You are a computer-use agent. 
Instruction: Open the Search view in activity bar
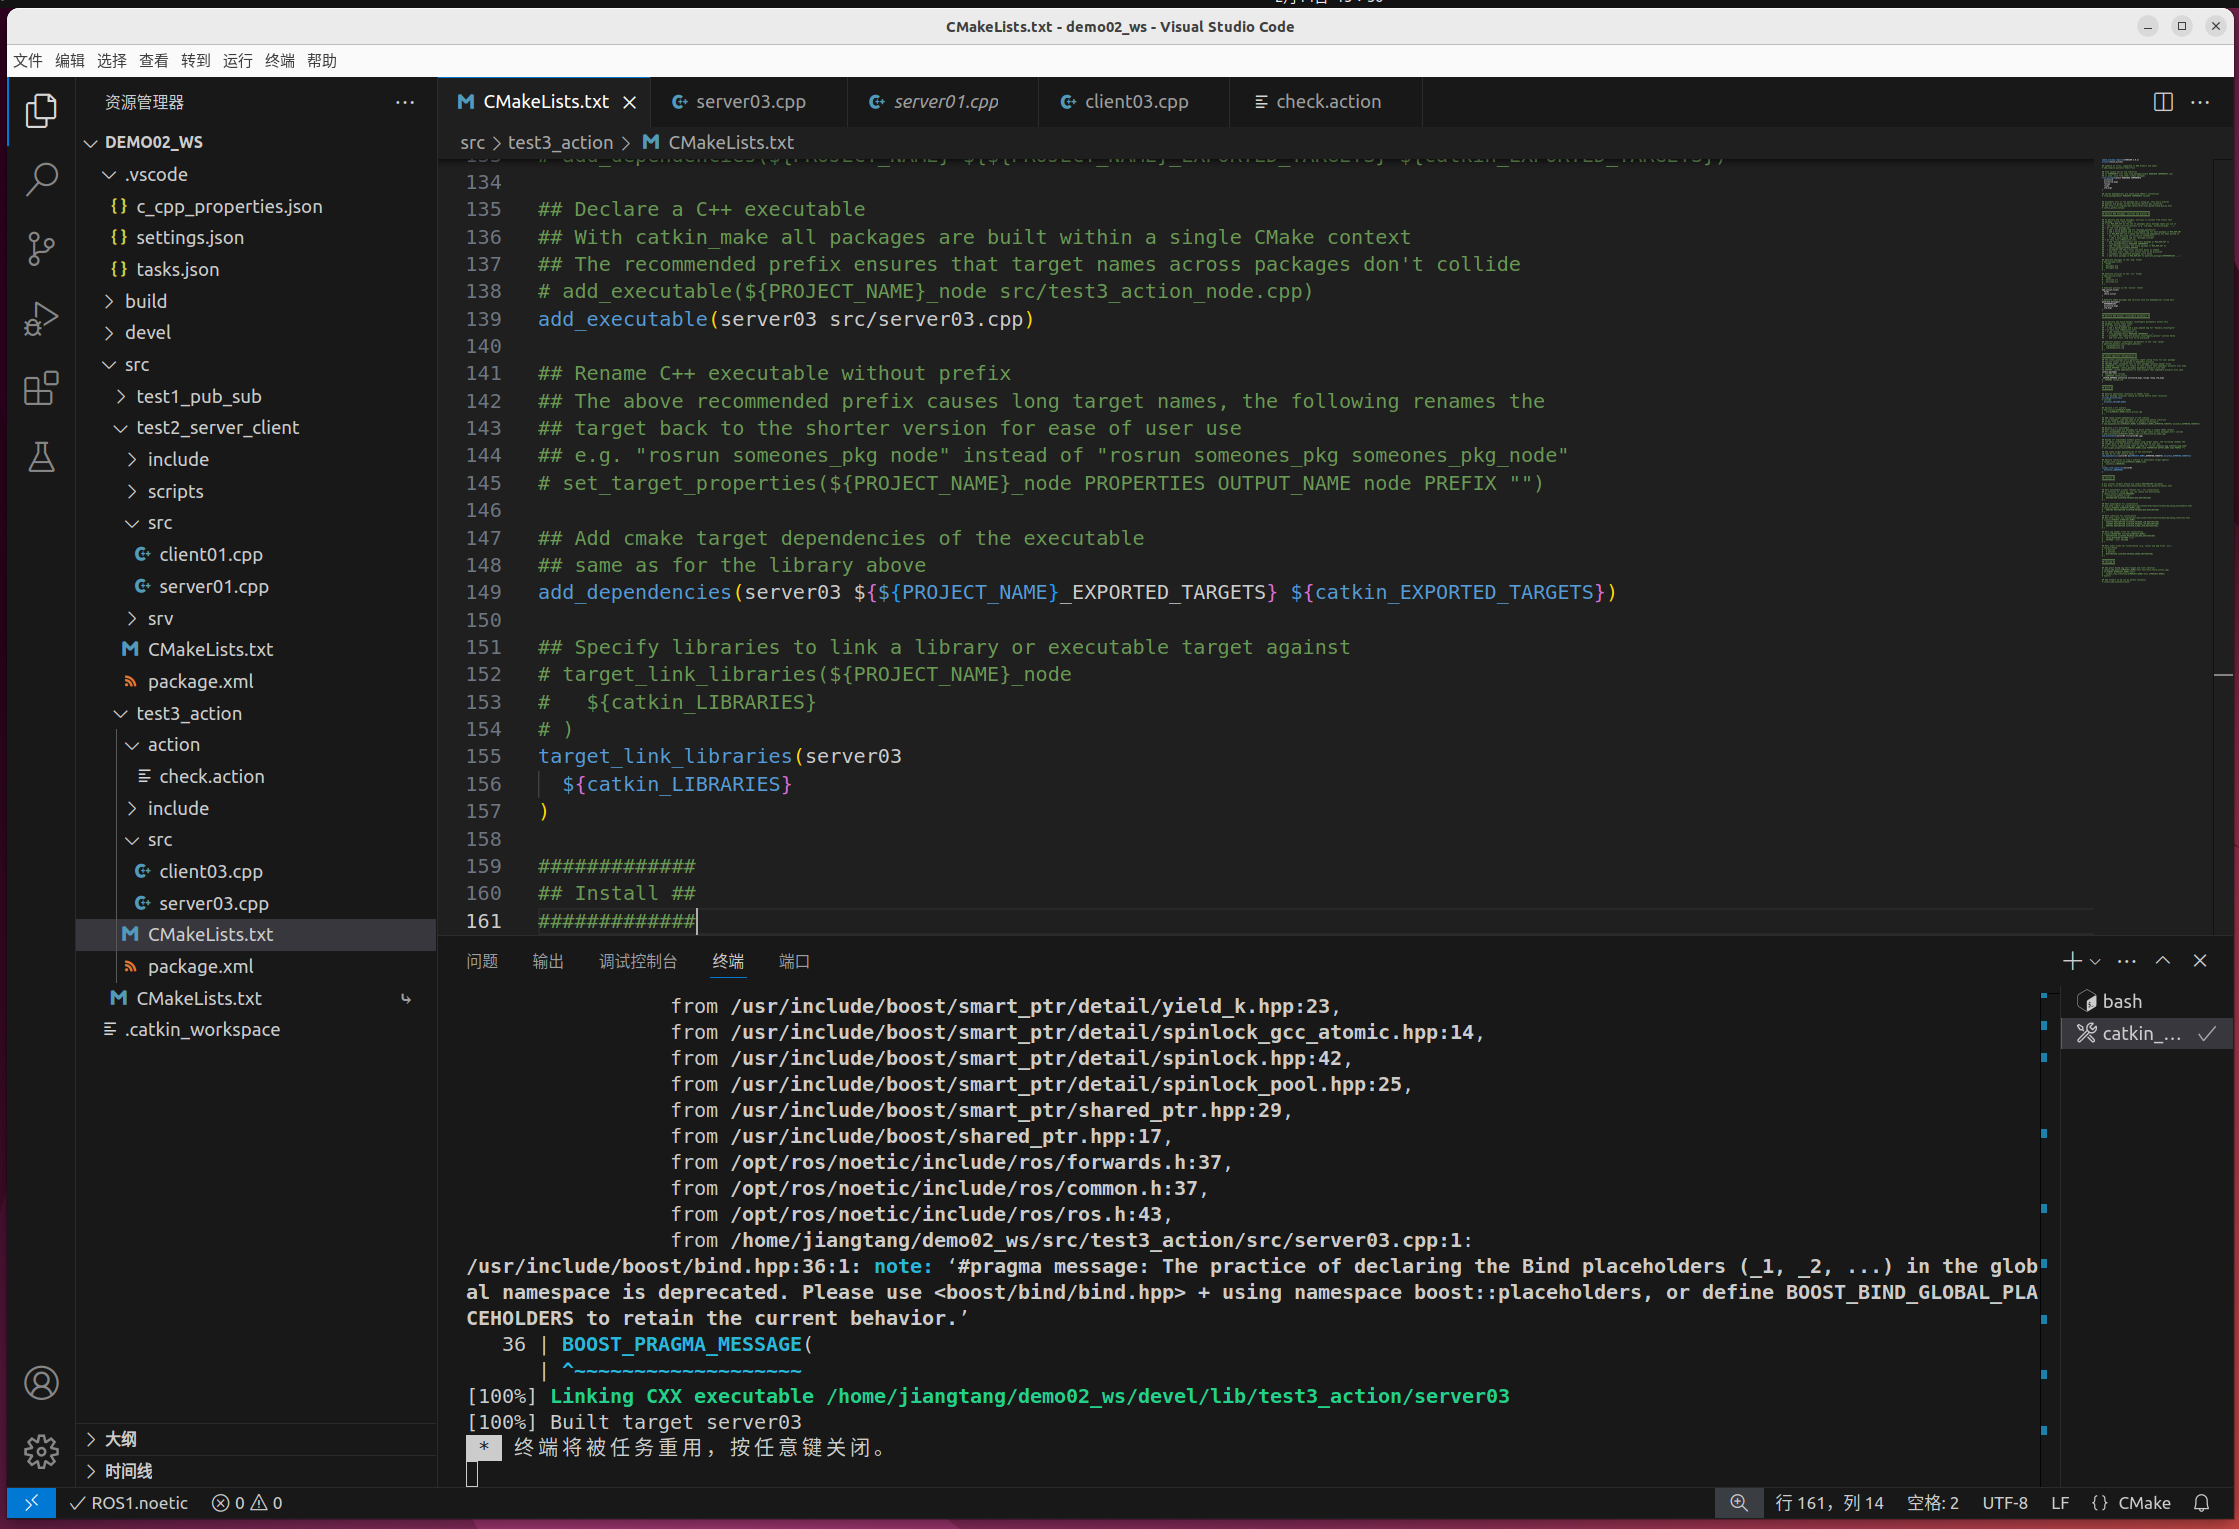(x=41, y=180)
